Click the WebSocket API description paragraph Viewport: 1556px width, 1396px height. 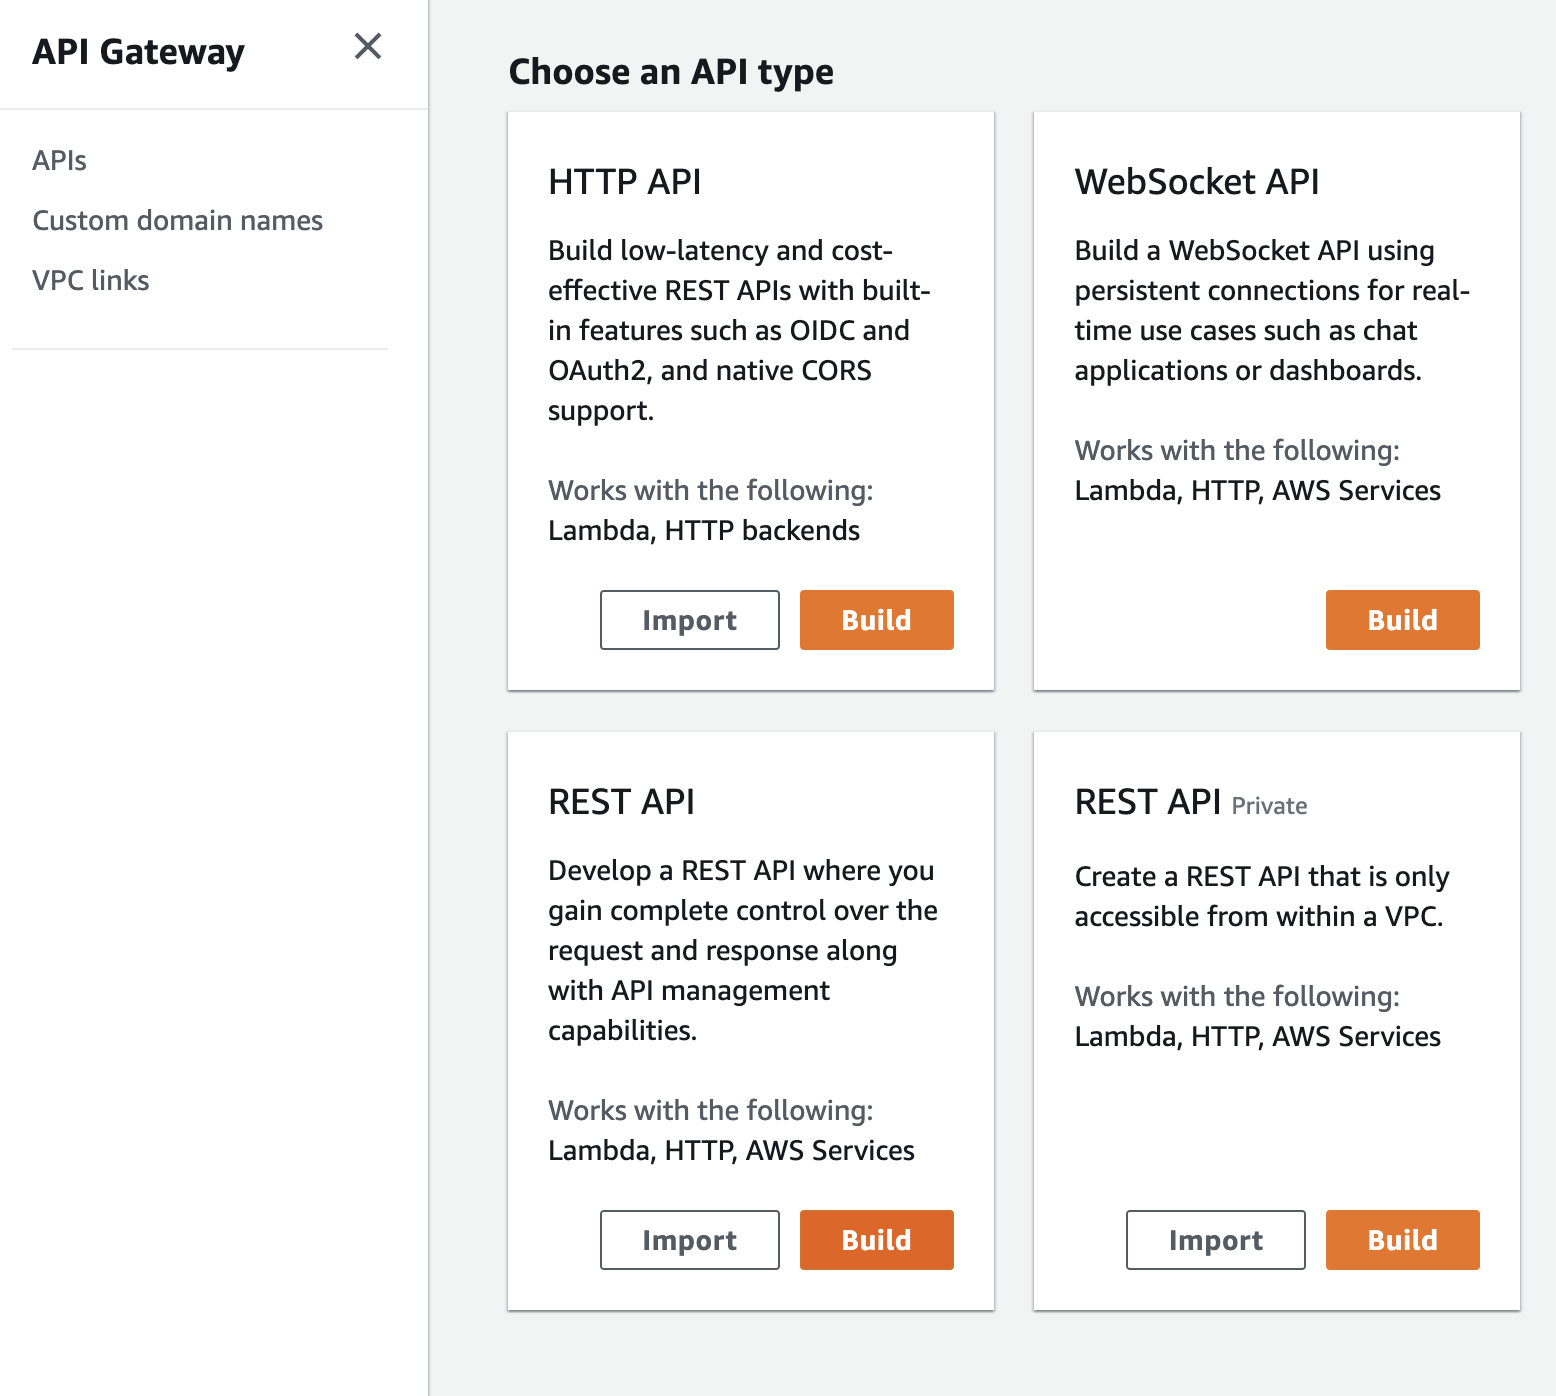1270,310
